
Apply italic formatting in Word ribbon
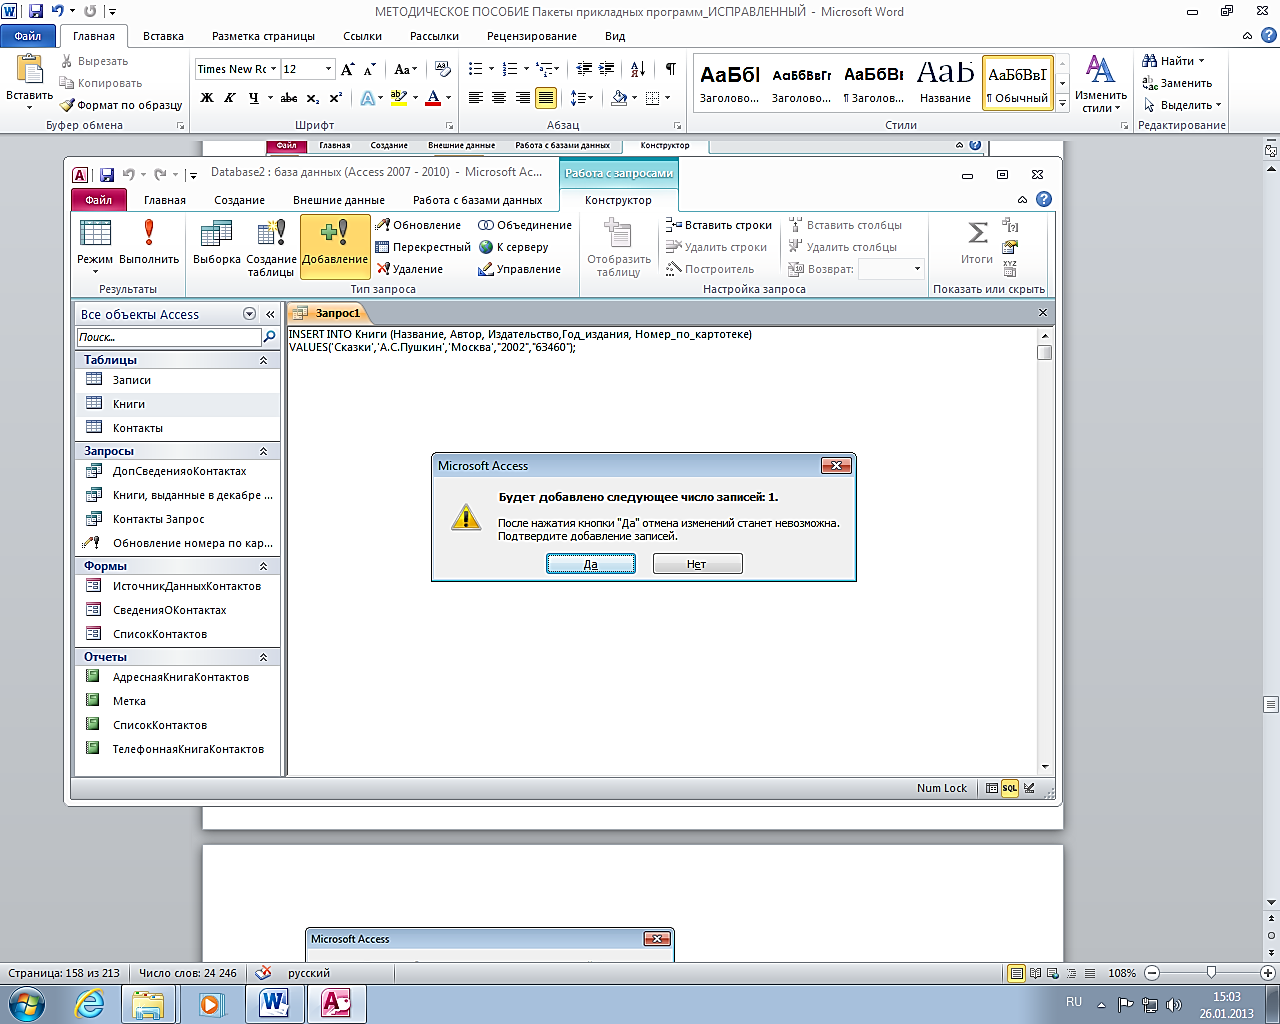(x=230, y=98)
